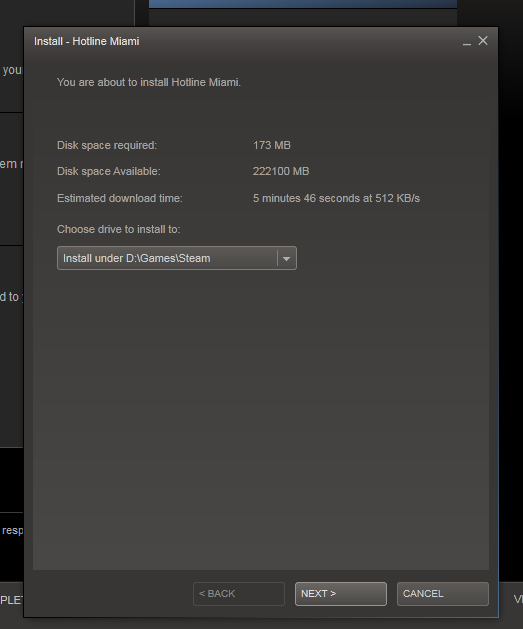Viewport: 523px width, 629px height.
Task: Click the 'Disk space required:' label
Action: coord(107,145)
